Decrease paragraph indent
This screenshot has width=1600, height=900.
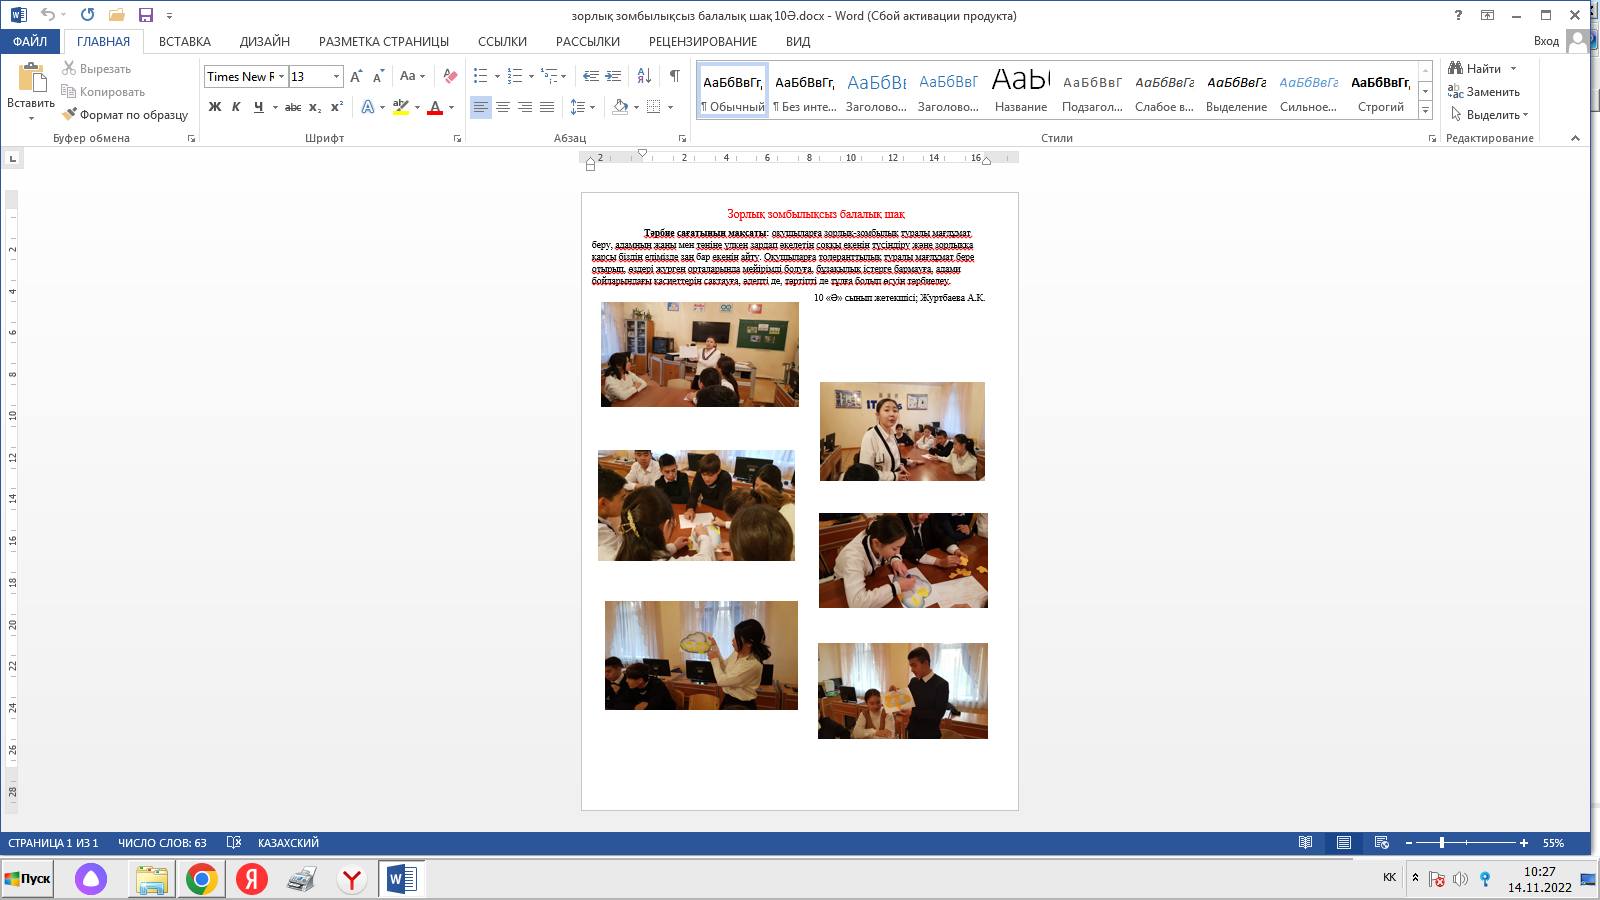tap(591, 76)
